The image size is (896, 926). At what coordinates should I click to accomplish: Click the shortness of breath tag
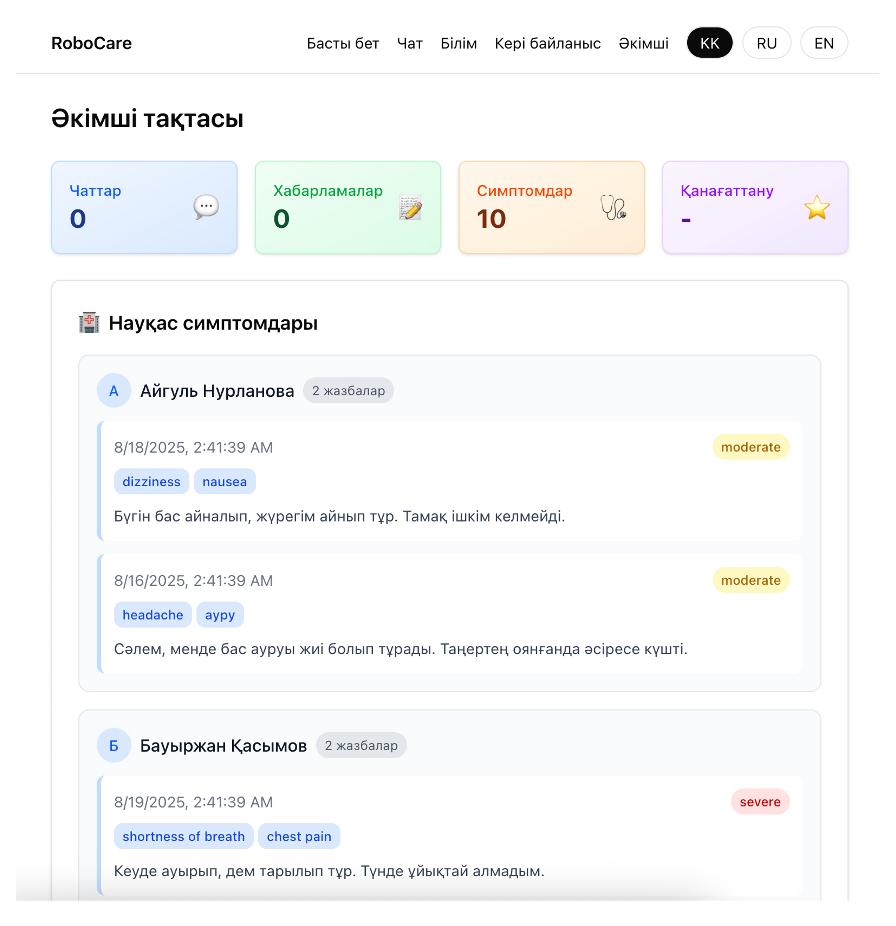[184, 836]
